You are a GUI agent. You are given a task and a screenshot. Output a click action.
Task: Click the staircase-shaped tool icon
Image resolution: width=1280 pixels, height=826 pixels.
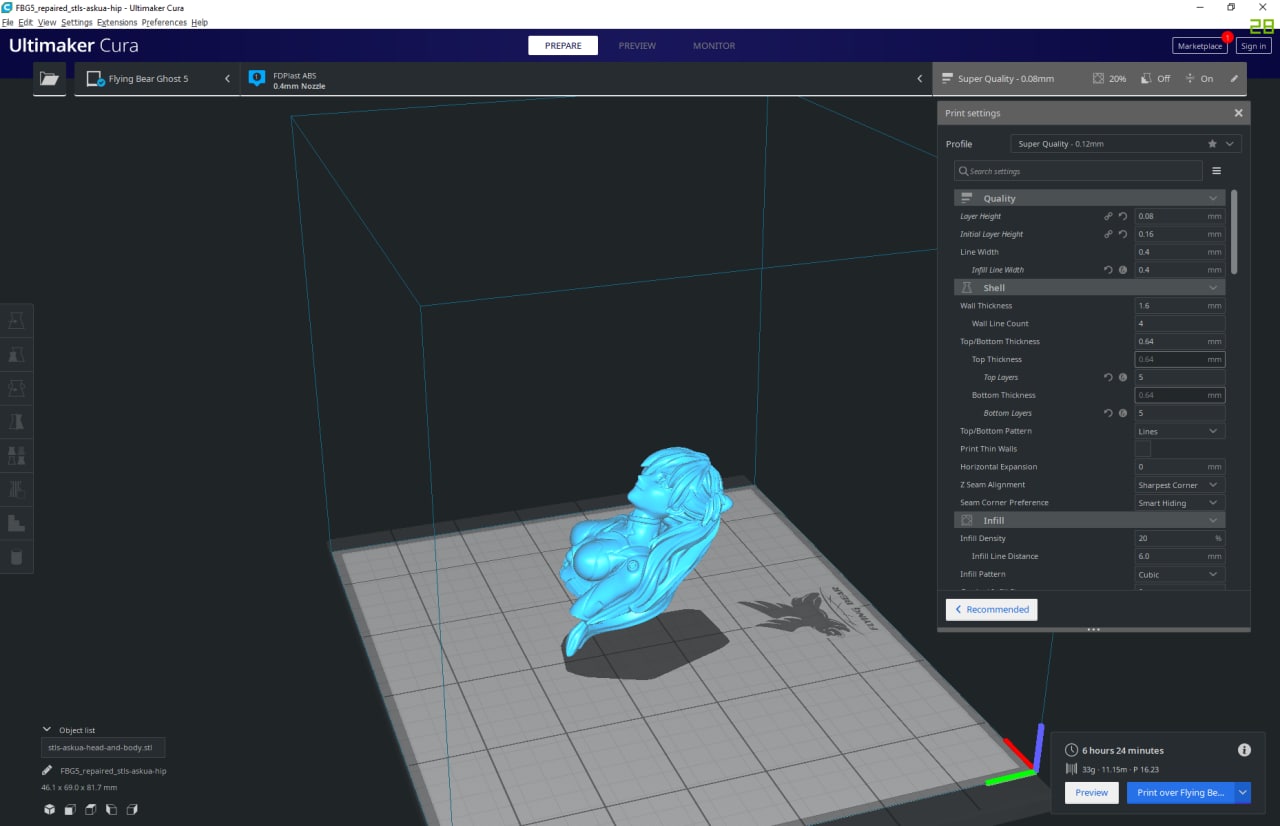(x=16, y=523)
